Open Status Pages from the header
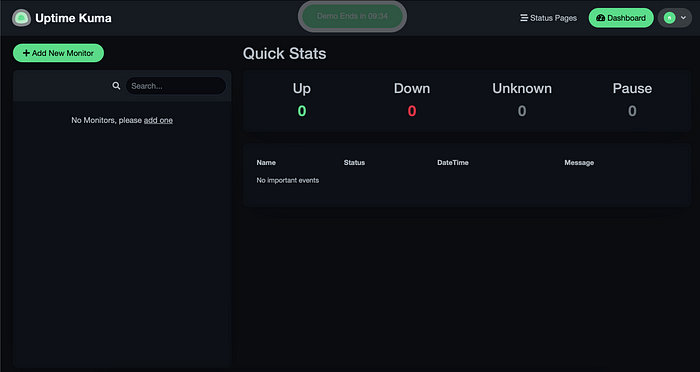This screenshot has width=700, height=372. 548,18
